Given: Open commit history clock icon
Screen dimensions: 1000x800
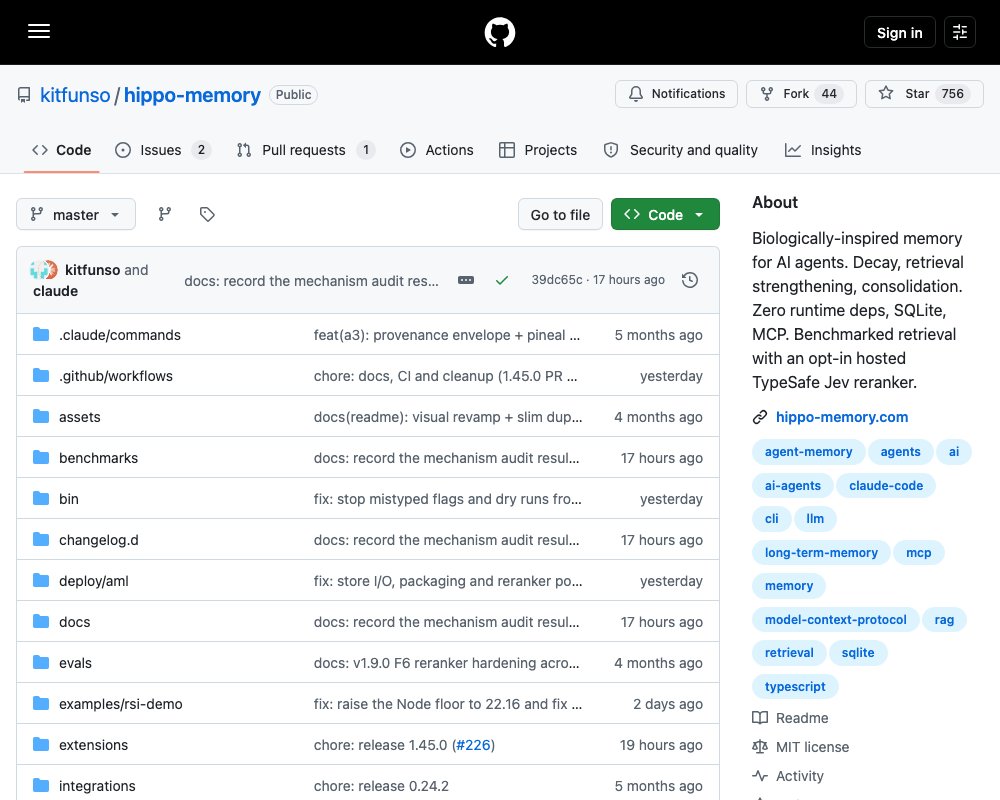Looking at the screenshot, I should (689, 280).
